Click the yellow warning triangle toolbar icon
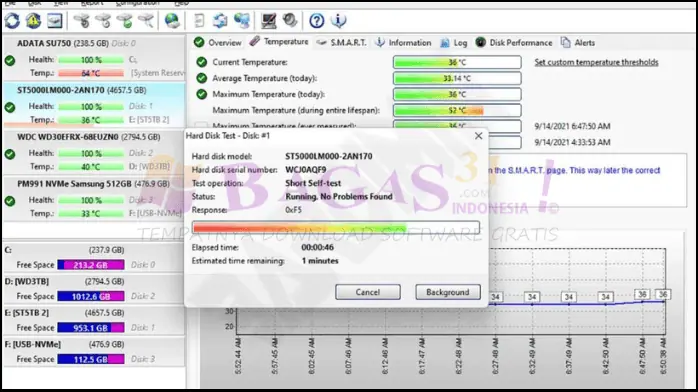The width and height of the screenshot is (698, 392). pyautogui.click(x=33, y=20)
